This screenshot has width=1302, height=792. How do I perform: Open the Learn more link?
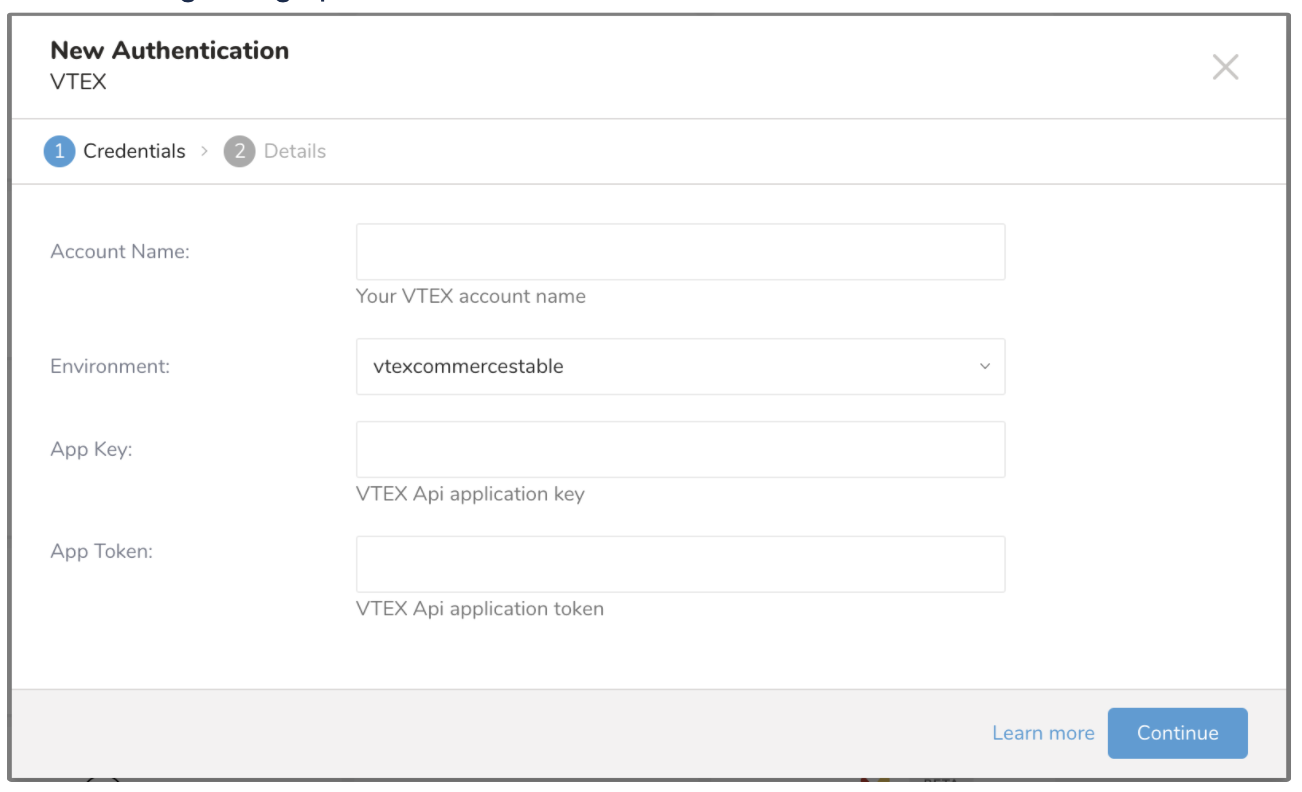(1043, 733)
